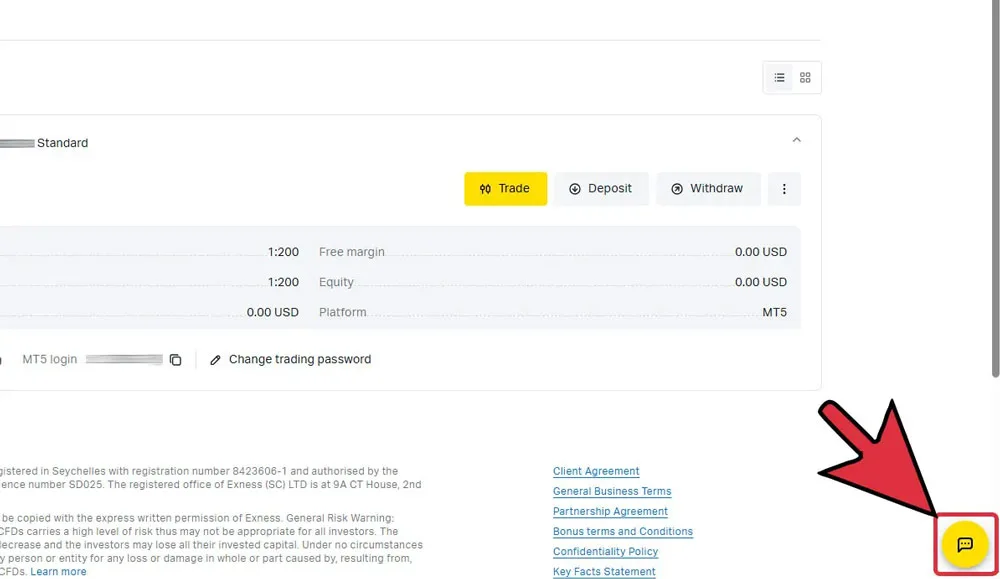
Task: Click the yellow Trade button
Action: point(505,189)
